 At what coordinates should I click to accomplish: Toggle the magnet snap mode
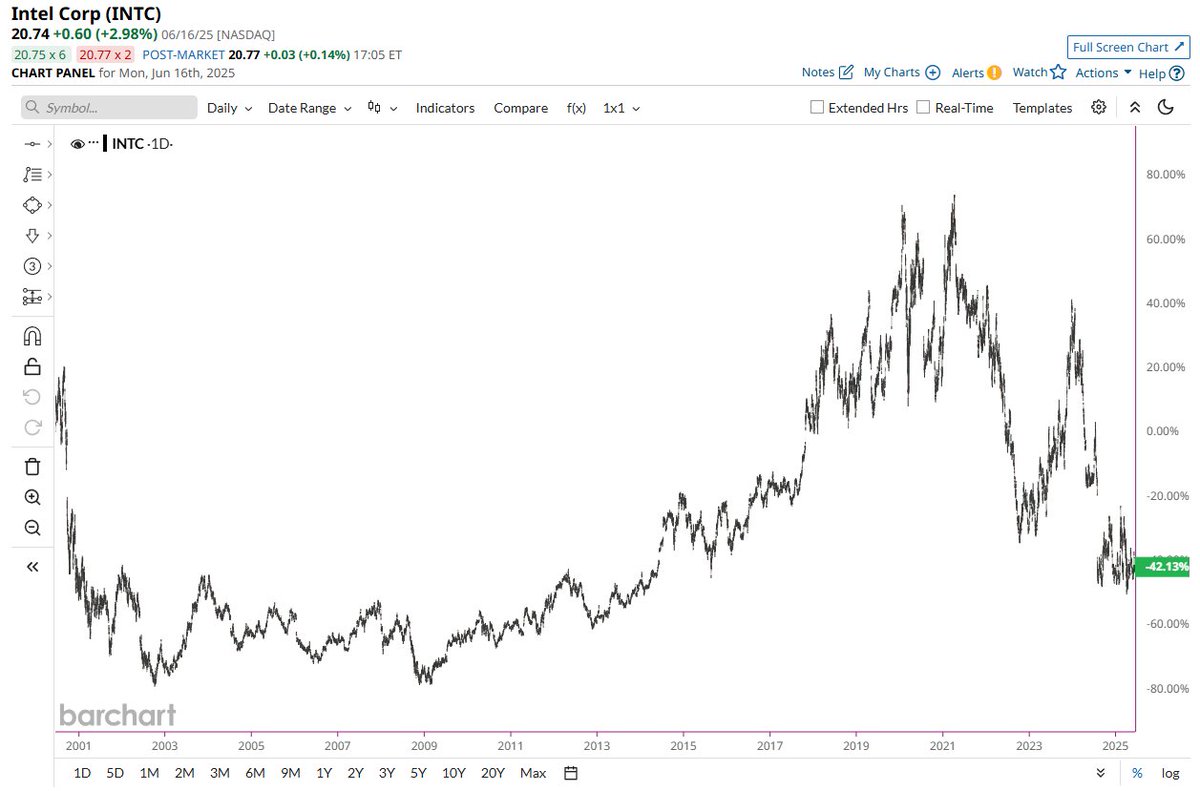coord(32,336)
